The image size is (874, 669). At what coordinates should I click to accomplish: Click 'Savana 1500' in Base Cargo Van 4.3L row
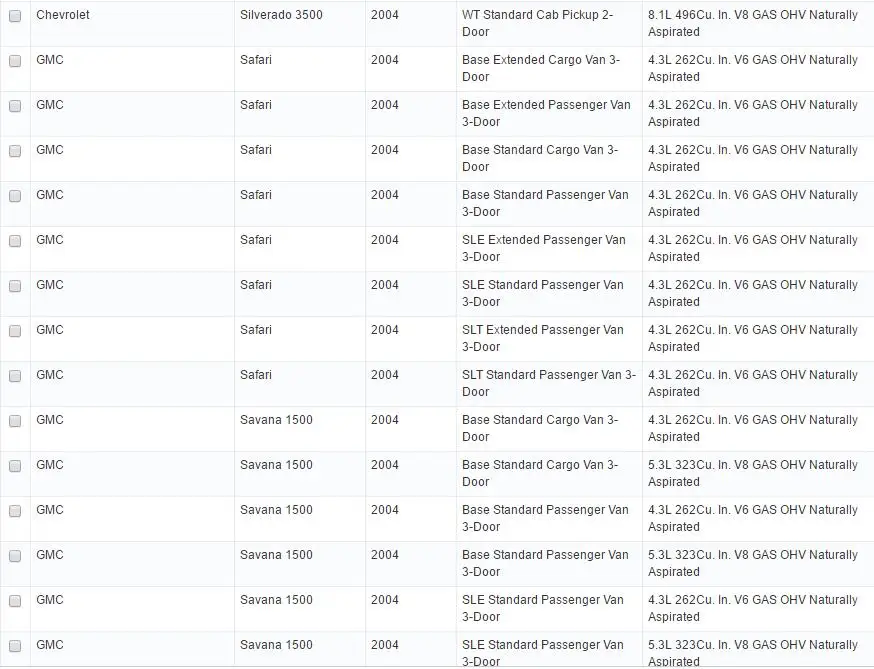(x=276, y=420)
